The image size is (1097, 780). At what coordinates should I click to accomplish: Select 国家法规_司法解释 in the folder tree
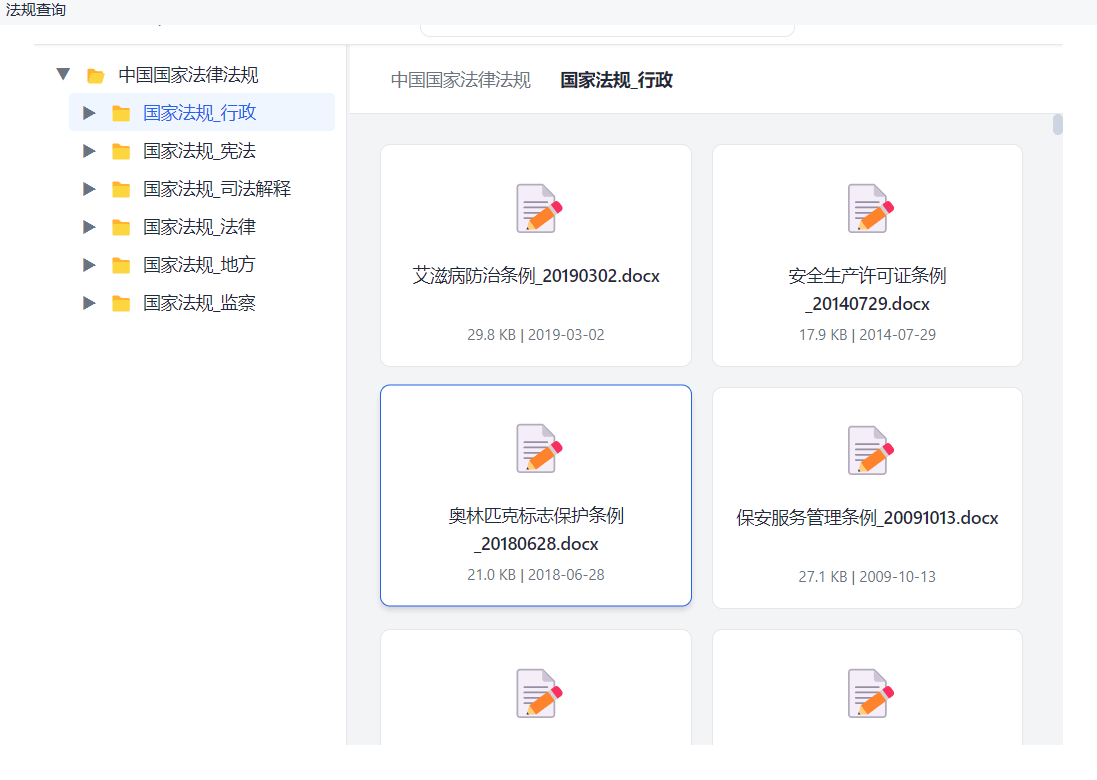tap(217, 189)
